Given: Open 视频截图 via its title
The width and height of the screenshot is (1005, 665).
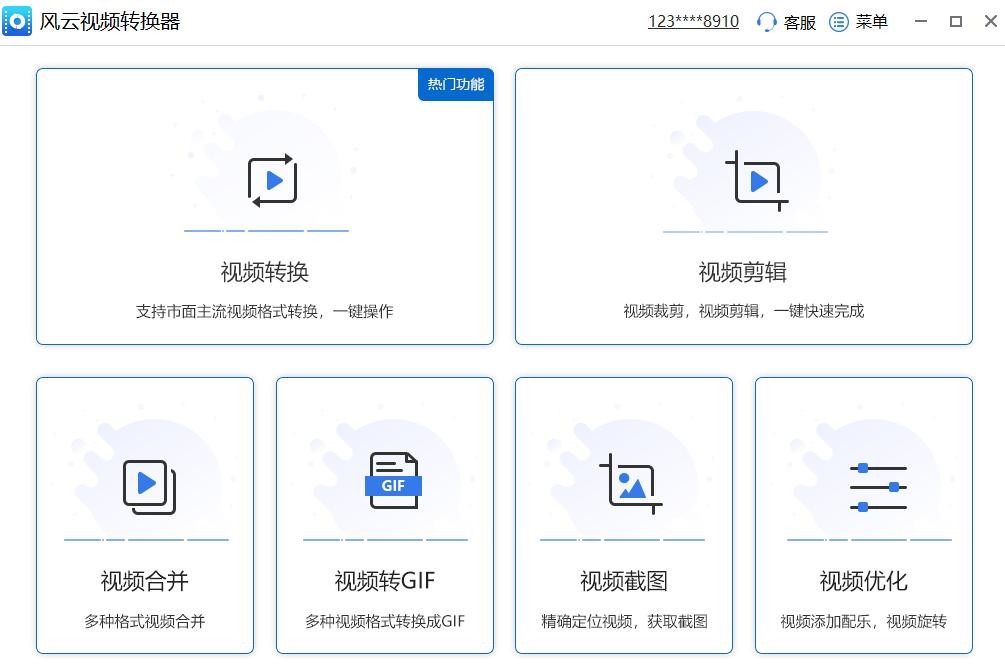Looking at the screenshot, I should (x=624, y=581).
